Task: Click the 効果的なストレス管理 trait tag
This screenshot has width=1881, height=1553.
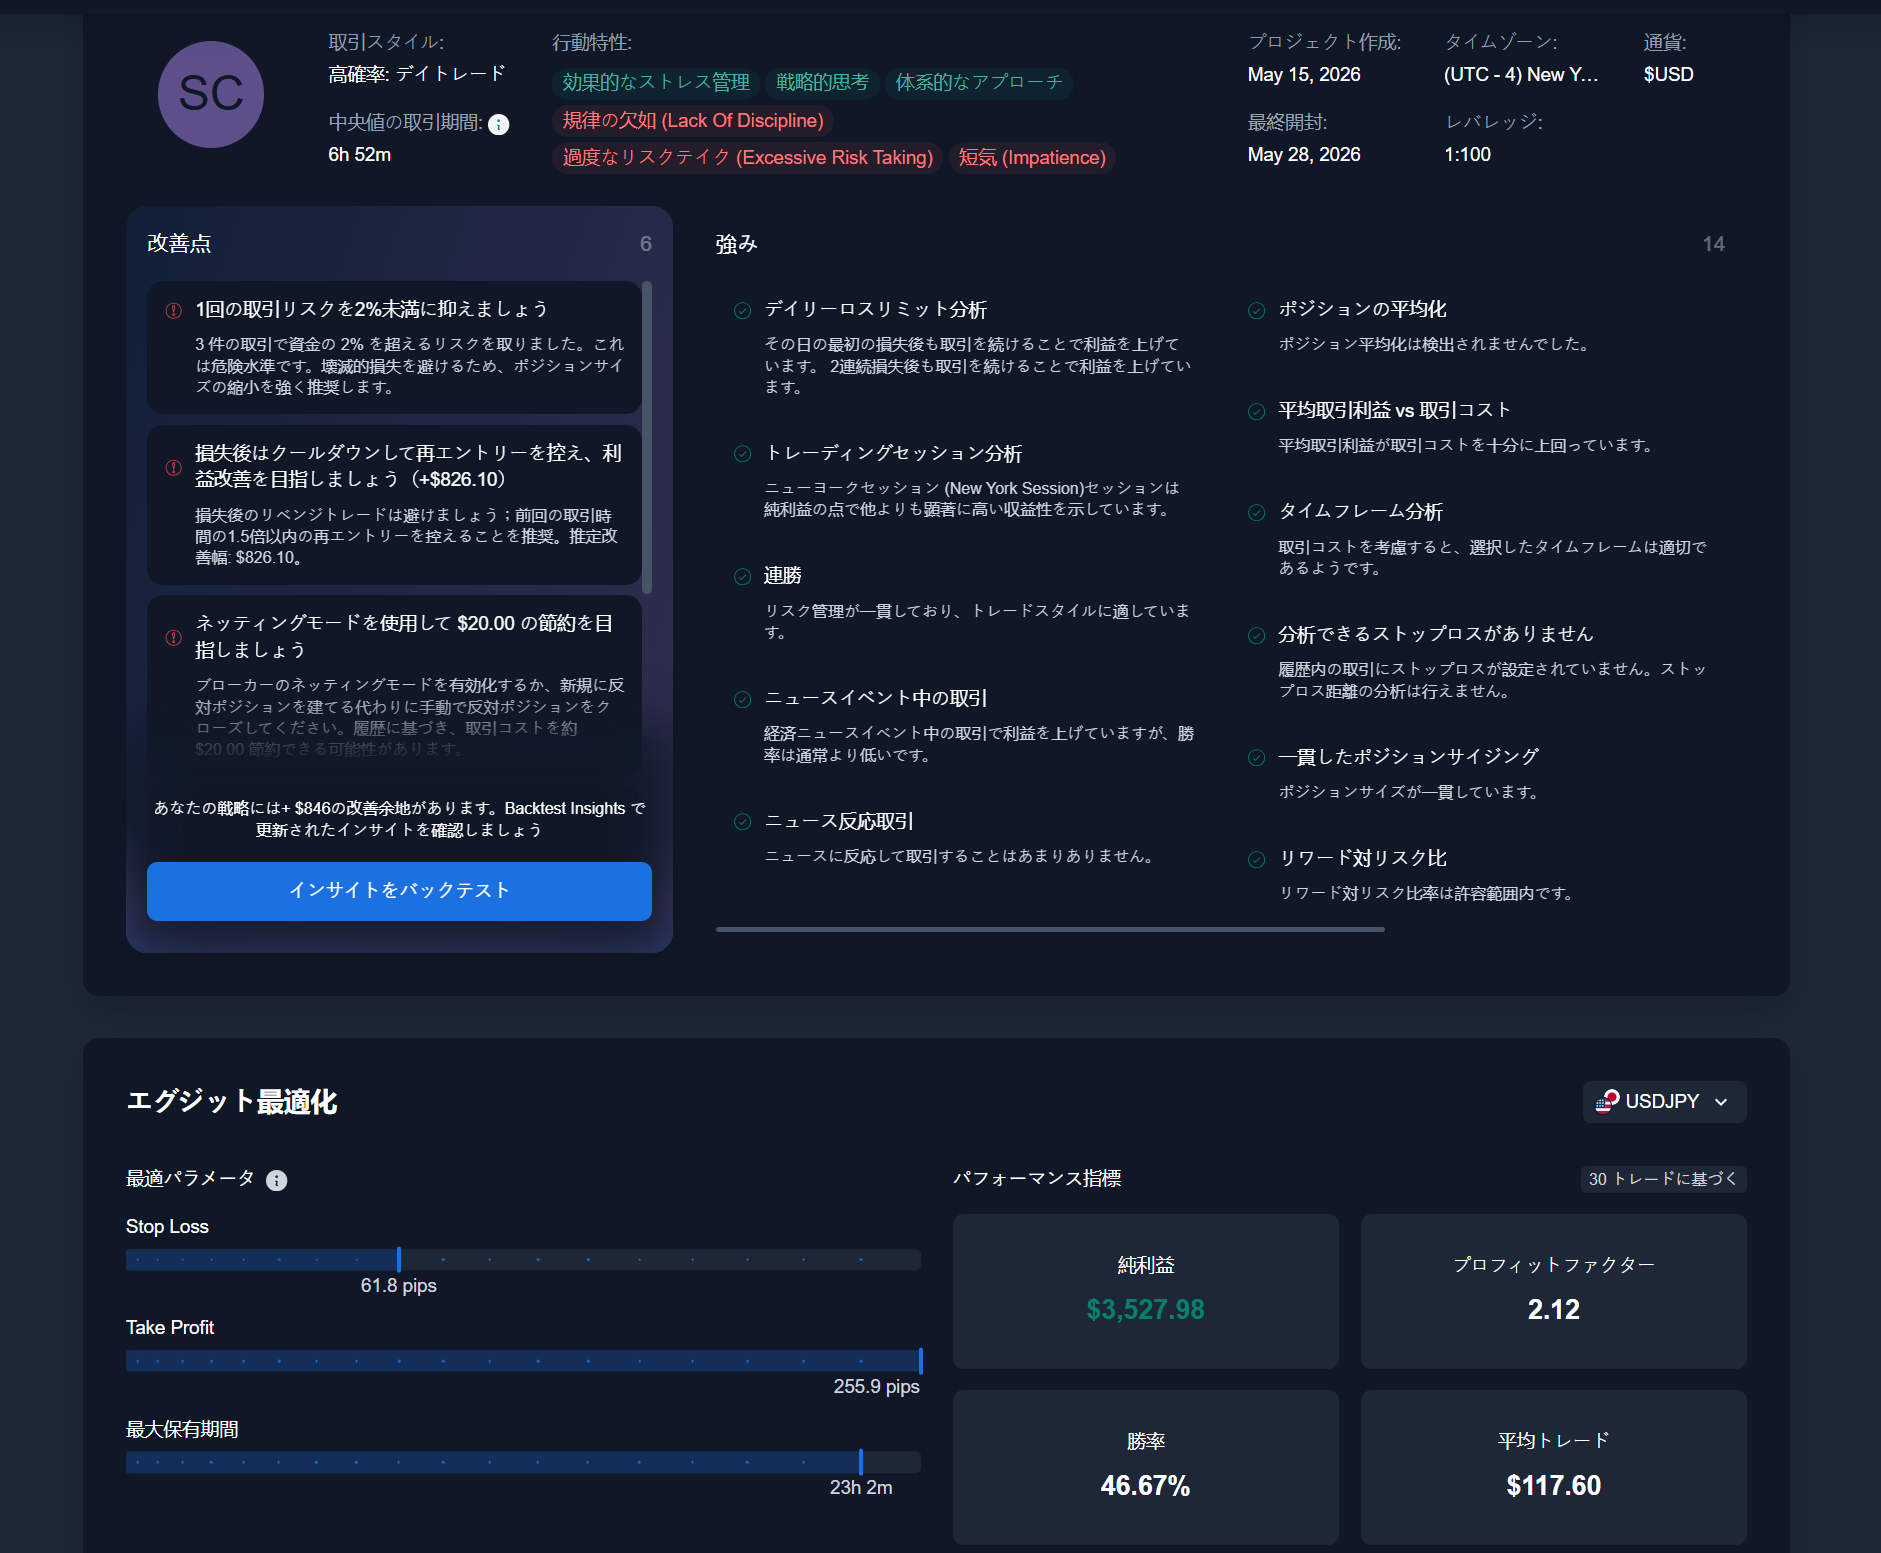Action: pyautogui.click(x=656, y=82)
